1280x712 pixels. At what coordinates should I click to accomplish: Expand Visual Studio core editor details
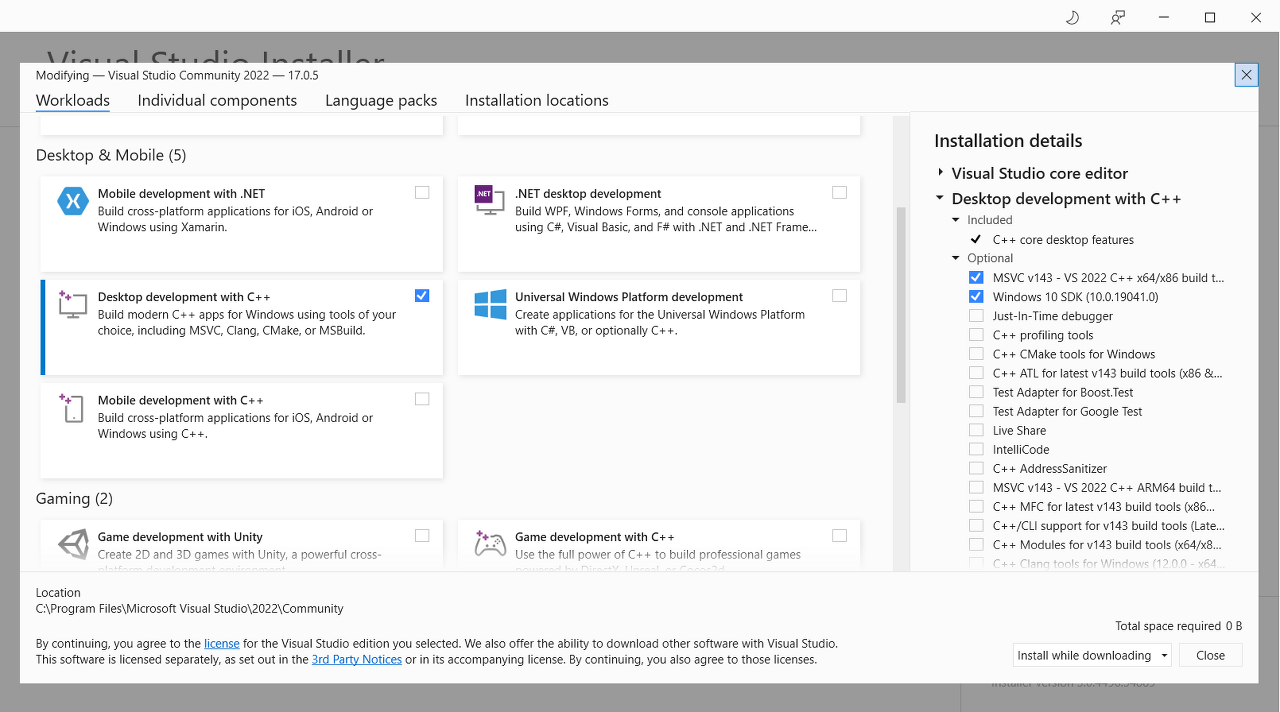point(941,173)
